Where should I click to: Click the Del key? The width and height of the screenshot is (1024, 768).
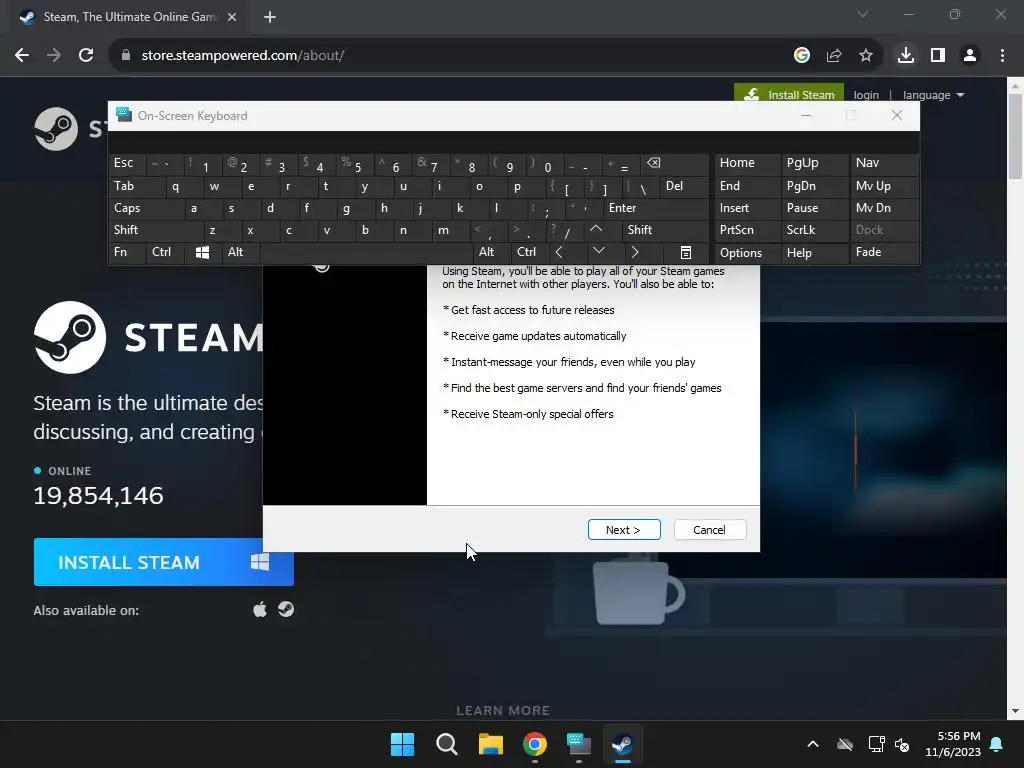(x=684, y=186)
